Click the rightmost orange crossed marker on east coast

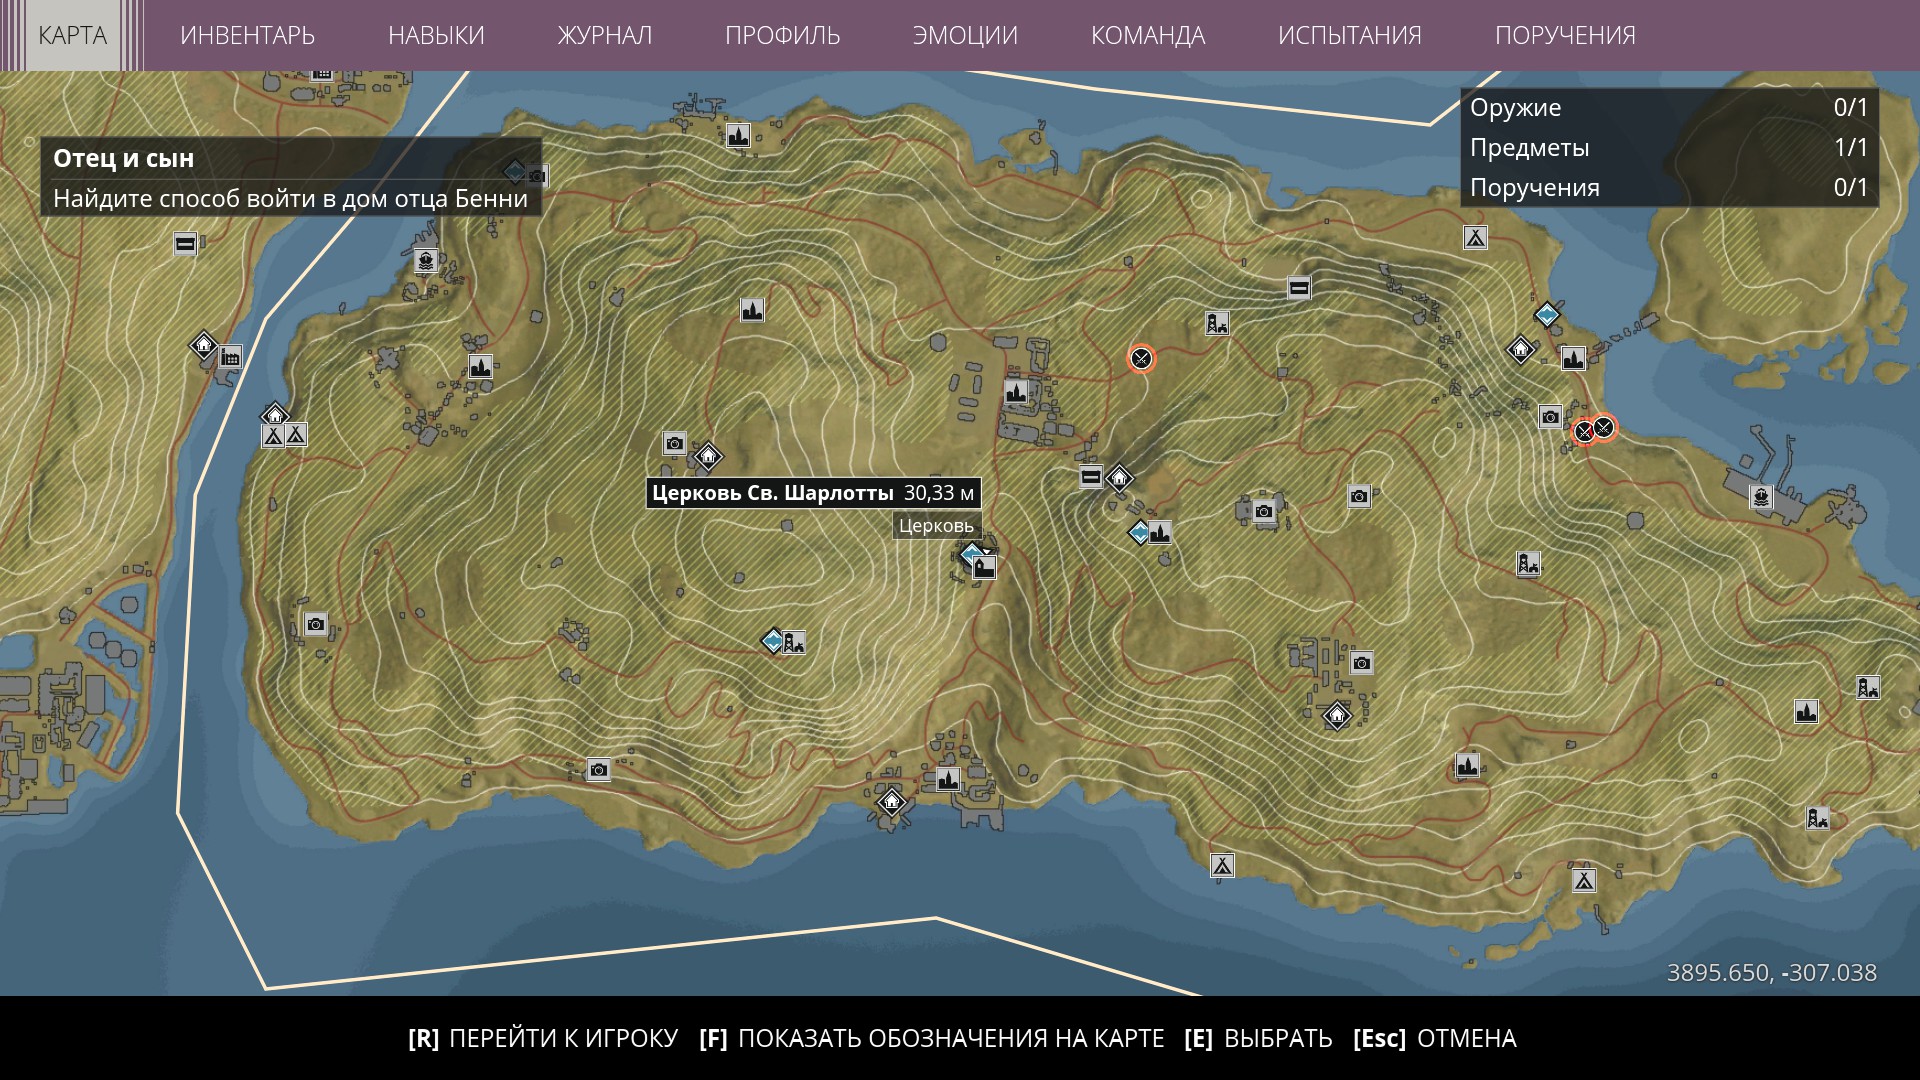(1603, 427)
